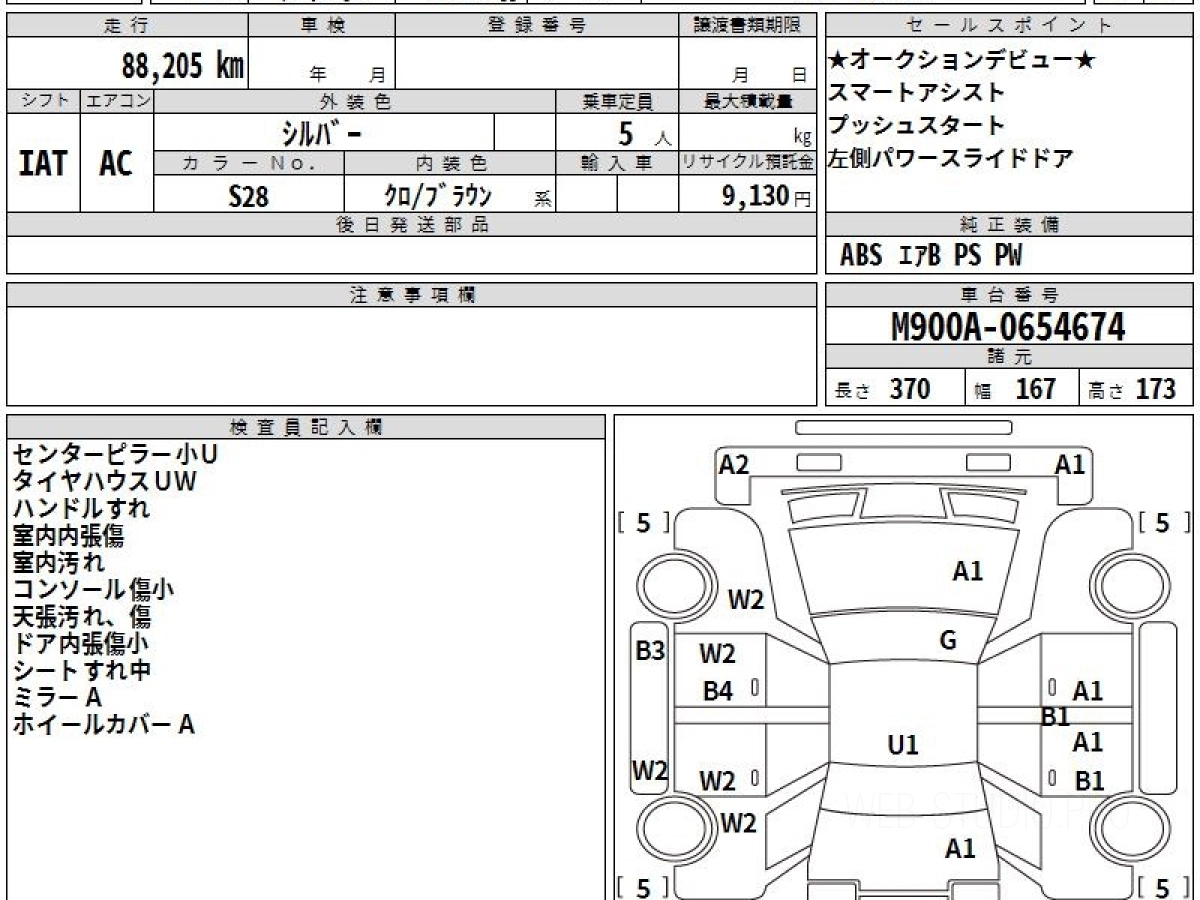Select the スマートアシスト sales point
The image size is (1200, 900).
point(917,93)
